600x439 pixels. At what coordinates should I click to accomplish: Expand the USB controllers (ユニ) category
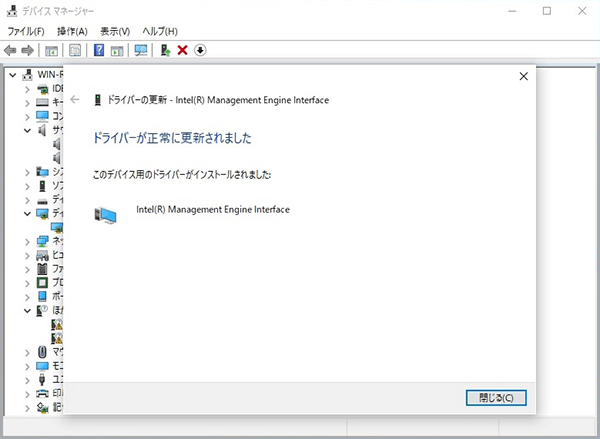(x=27, y=380)
